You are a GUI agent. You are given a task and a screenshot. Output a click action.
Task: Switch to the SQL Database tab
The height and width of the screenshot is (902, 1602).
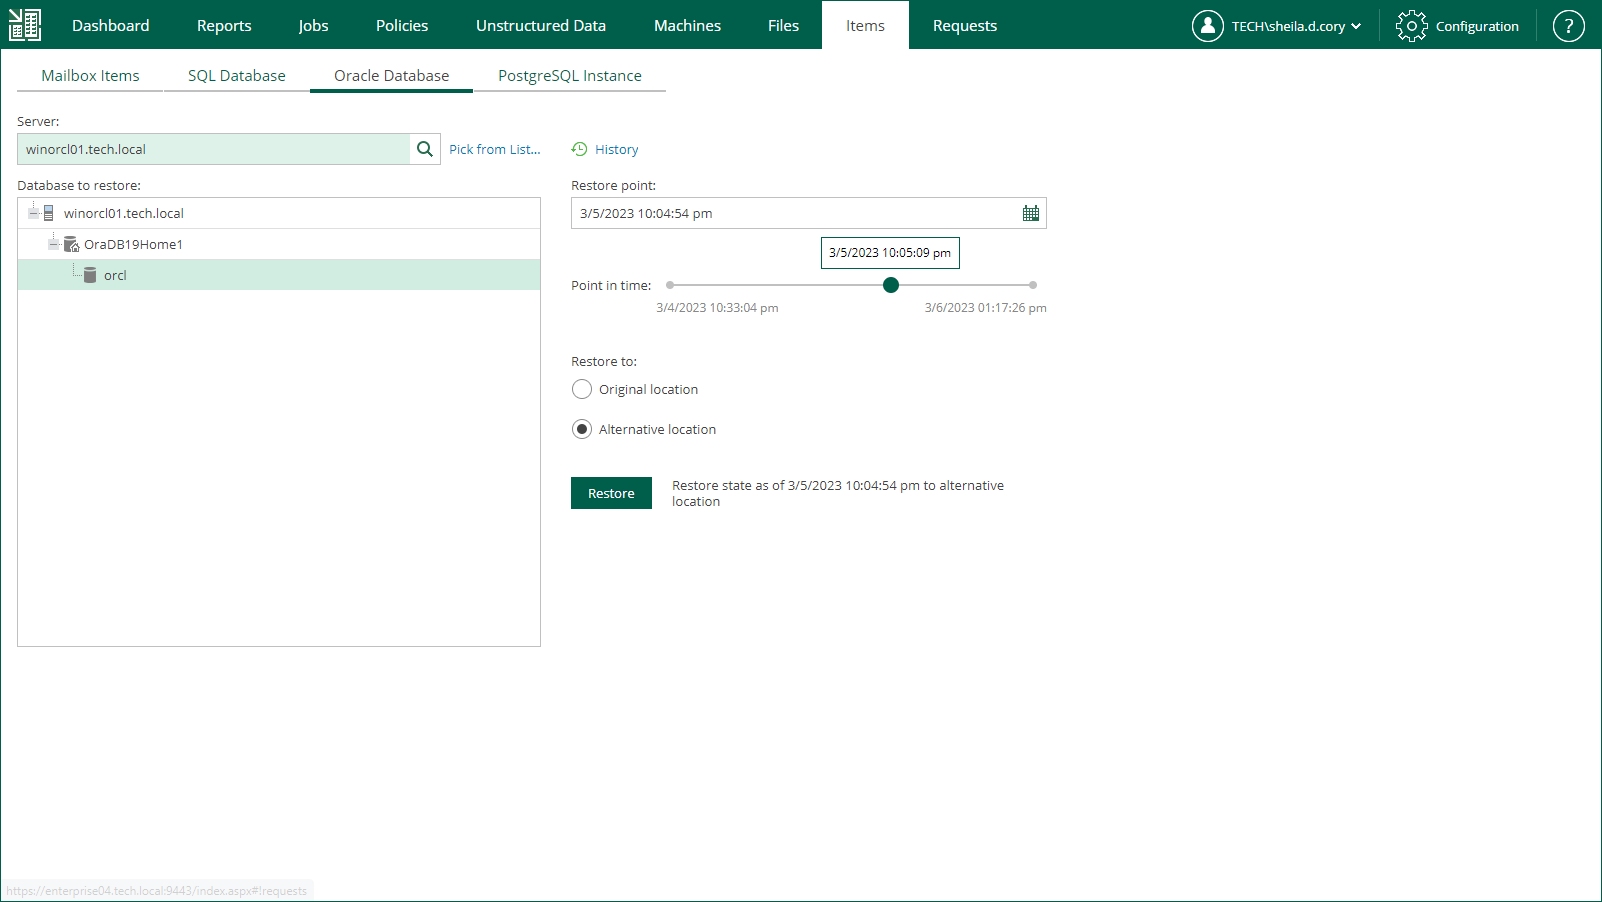click(x=235, y=75)
